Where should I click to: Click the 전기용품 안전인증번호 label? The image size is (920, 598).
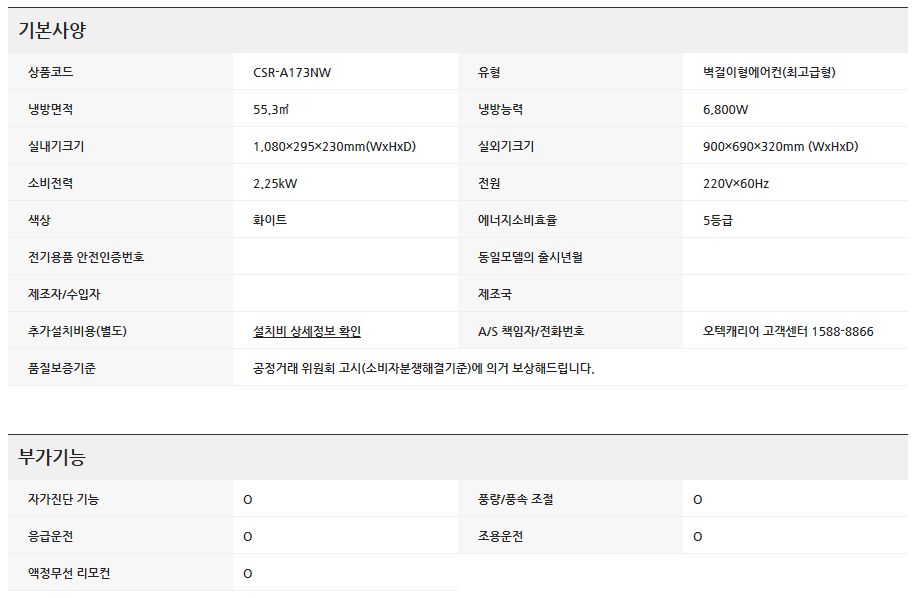click(86, 257)
